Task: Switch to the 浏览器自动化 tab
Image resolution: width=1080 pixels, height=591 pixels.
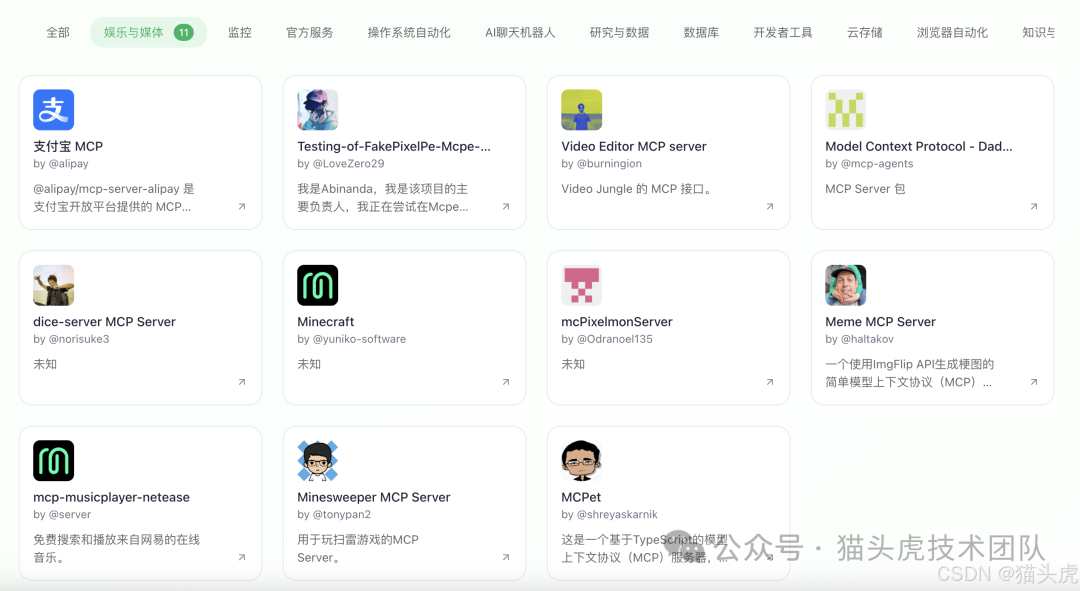Action: pos(953,32)
